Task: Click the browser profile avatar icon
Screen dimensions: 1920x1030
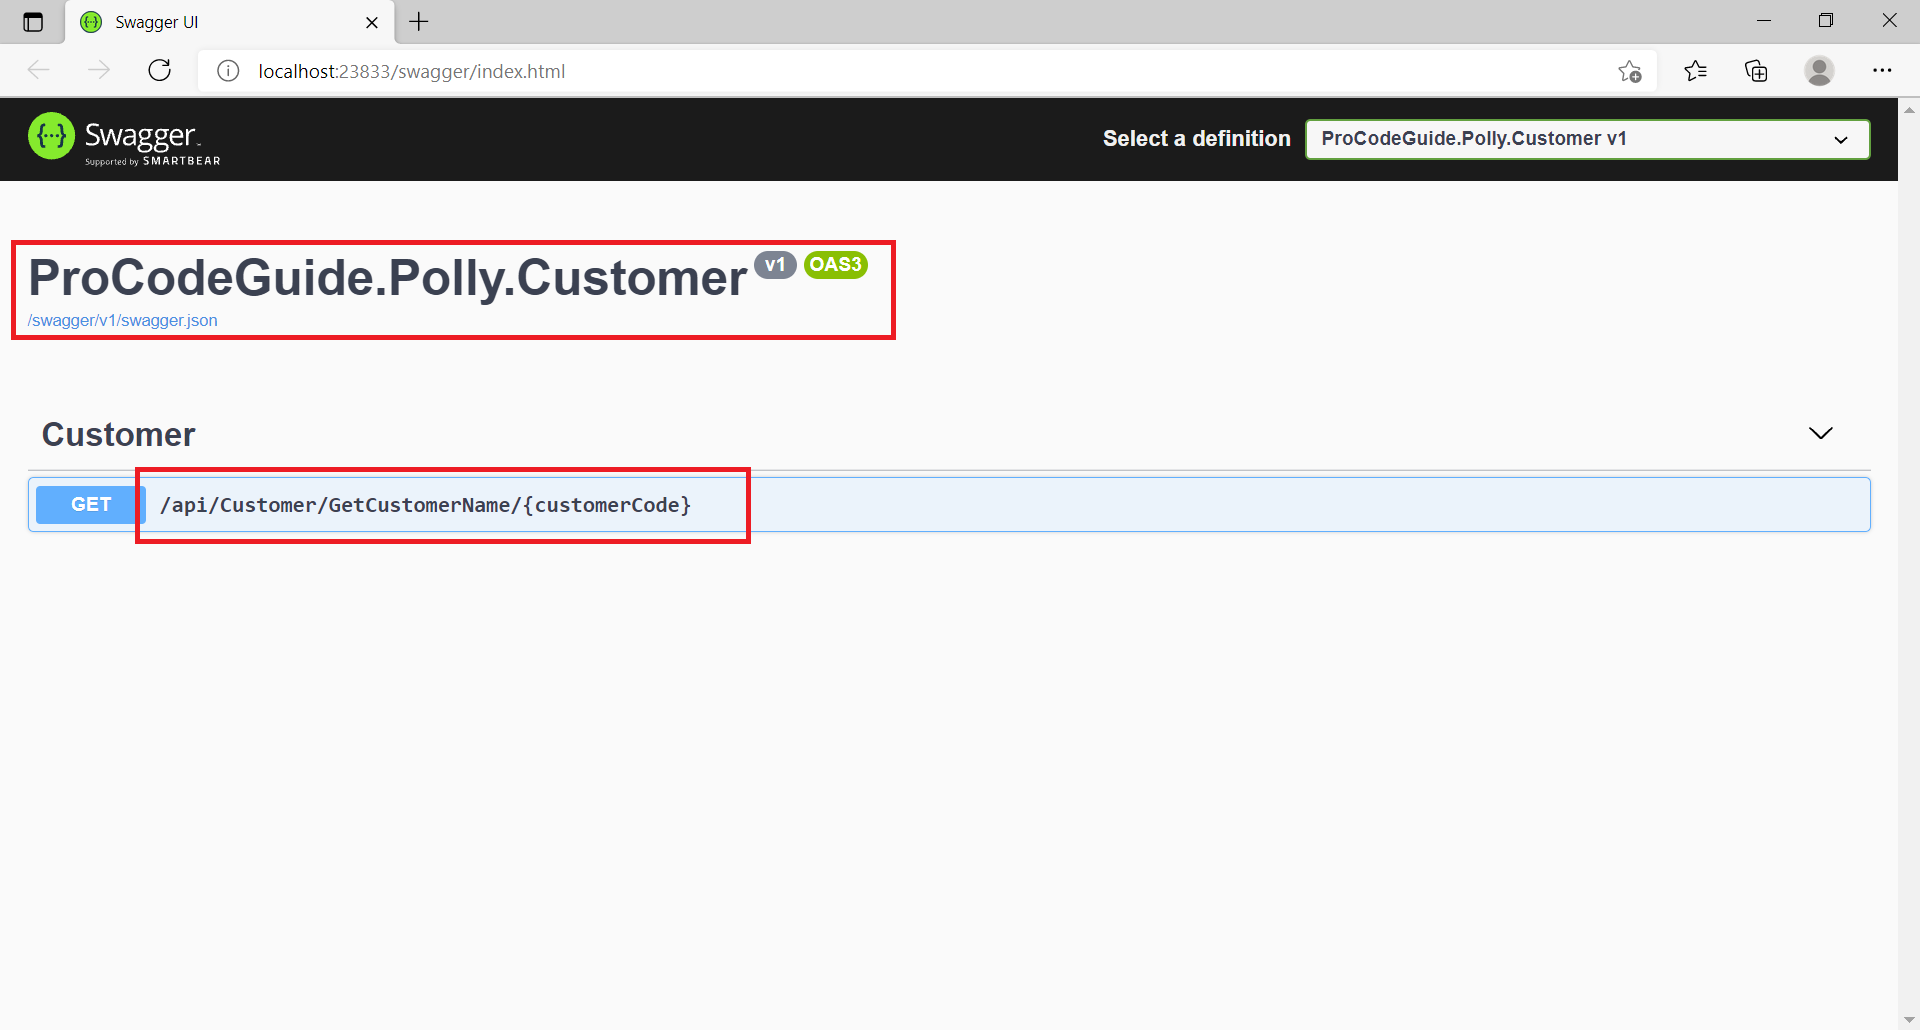Action: click(1819, 70)
